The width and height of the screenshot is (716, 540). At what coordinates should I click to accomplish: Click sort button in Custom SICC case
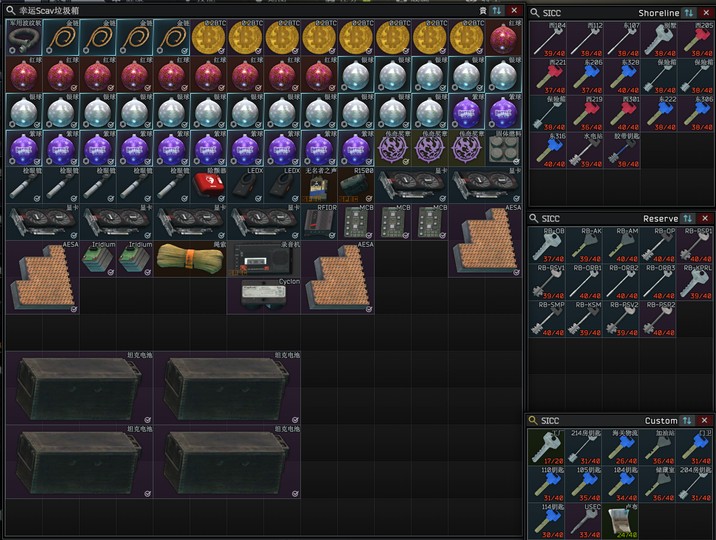coord(689,421)
